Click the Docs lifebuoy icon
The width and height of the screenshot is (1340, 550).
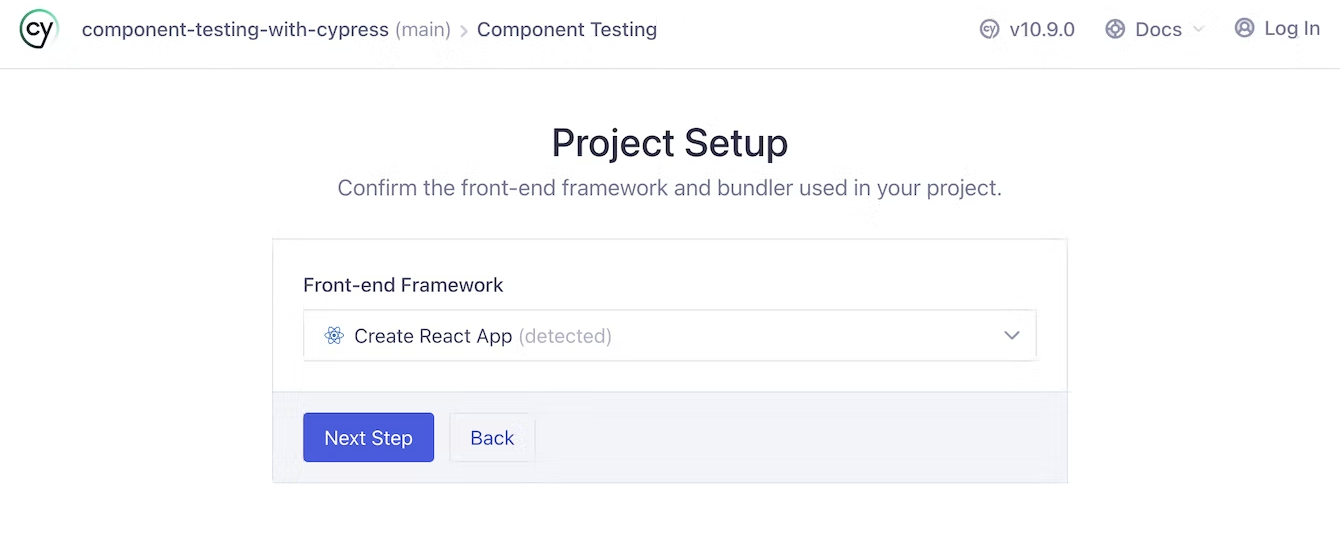click(1115, 29)
